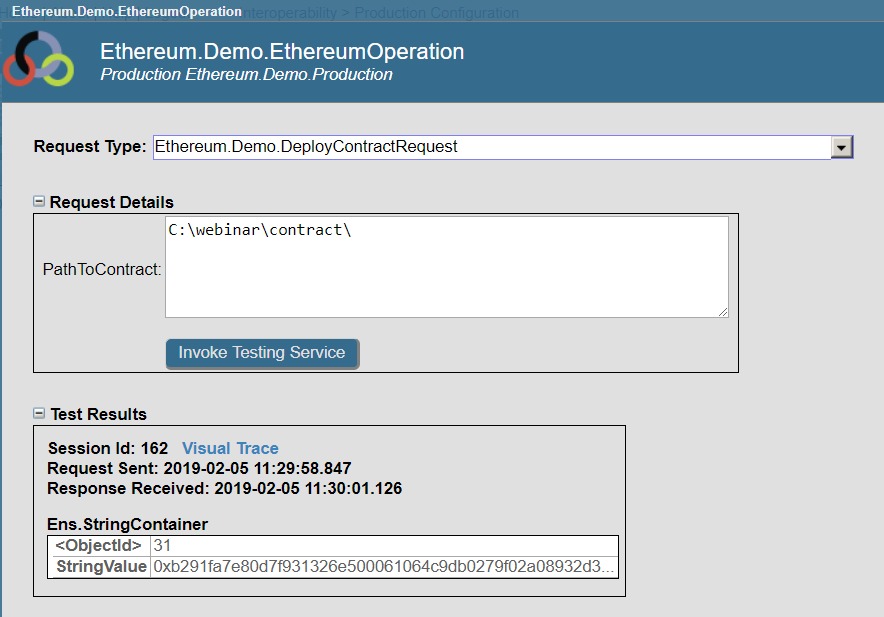Click the header title Ethereum.Demo.EthereumOperation
This screenshot has width=884, height=617.
tap(282, 52)
